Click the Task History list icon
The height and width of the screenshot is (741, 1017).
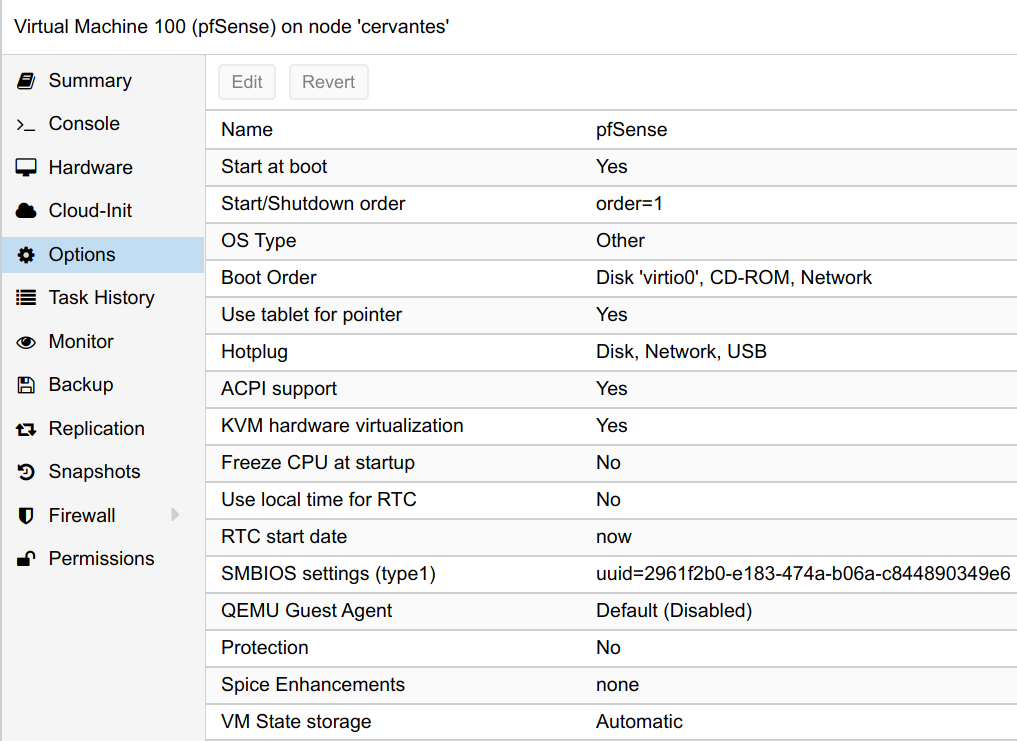(x=26, y=298)
